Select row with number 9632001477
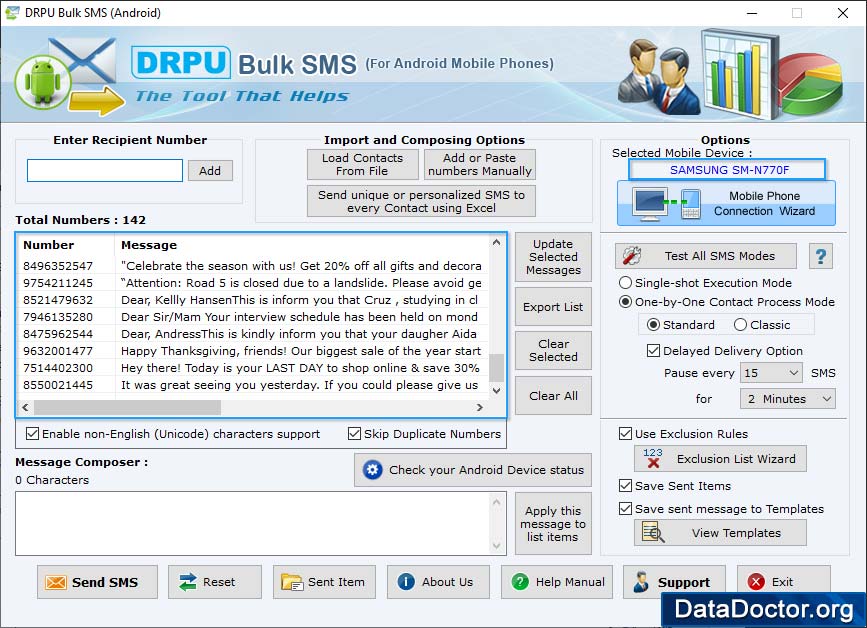 pos(254,351)
